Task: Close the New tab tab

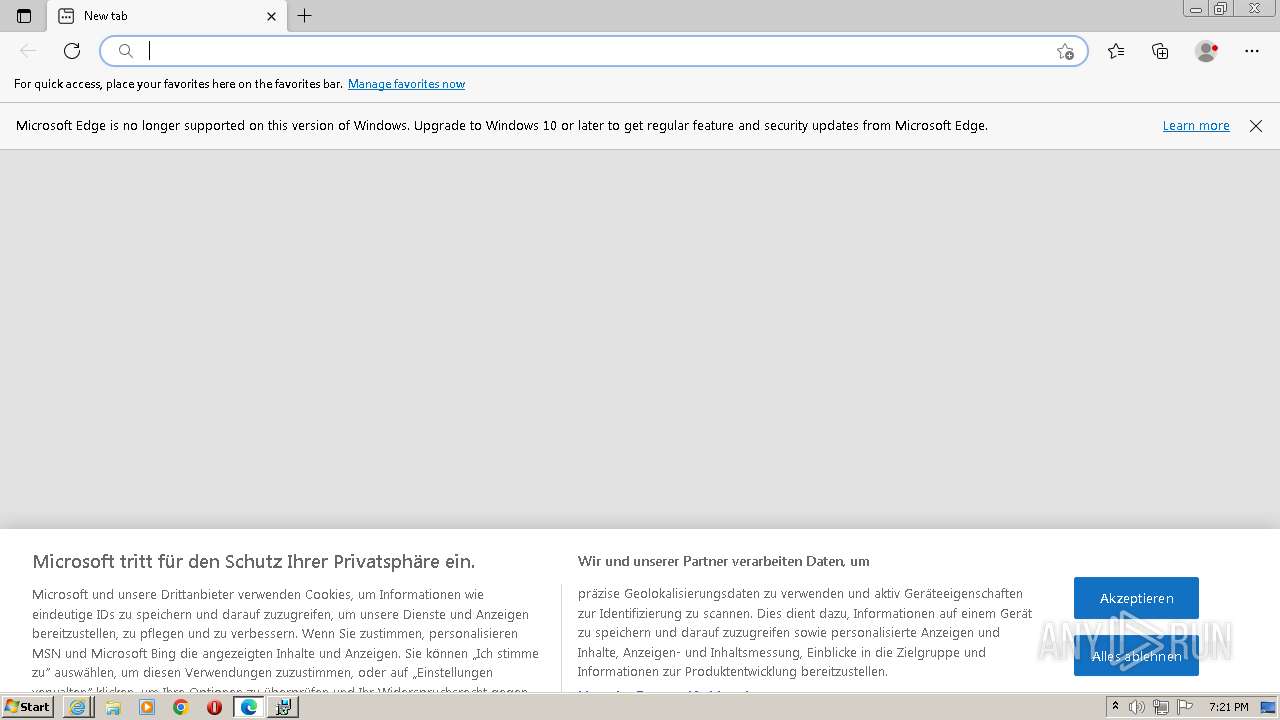Action: coord(271,16)
